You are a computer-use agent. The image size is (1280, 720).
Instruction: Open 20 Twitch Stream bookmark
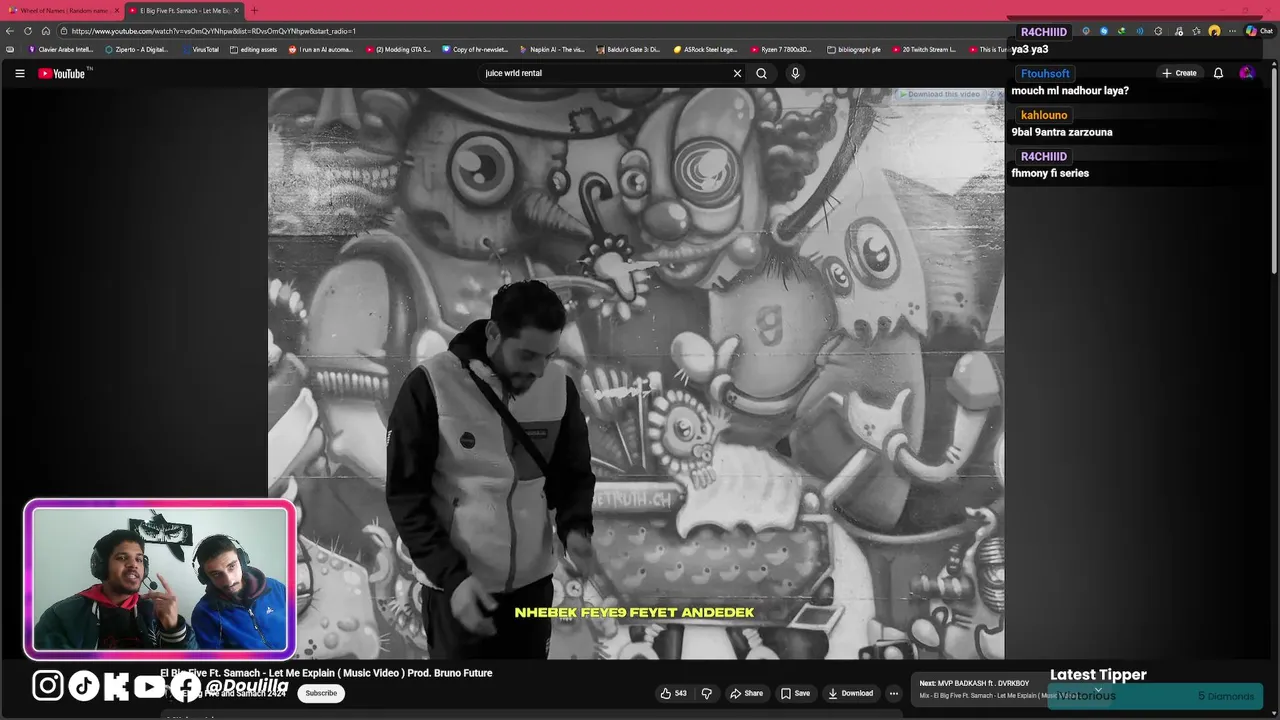[925, 49]
